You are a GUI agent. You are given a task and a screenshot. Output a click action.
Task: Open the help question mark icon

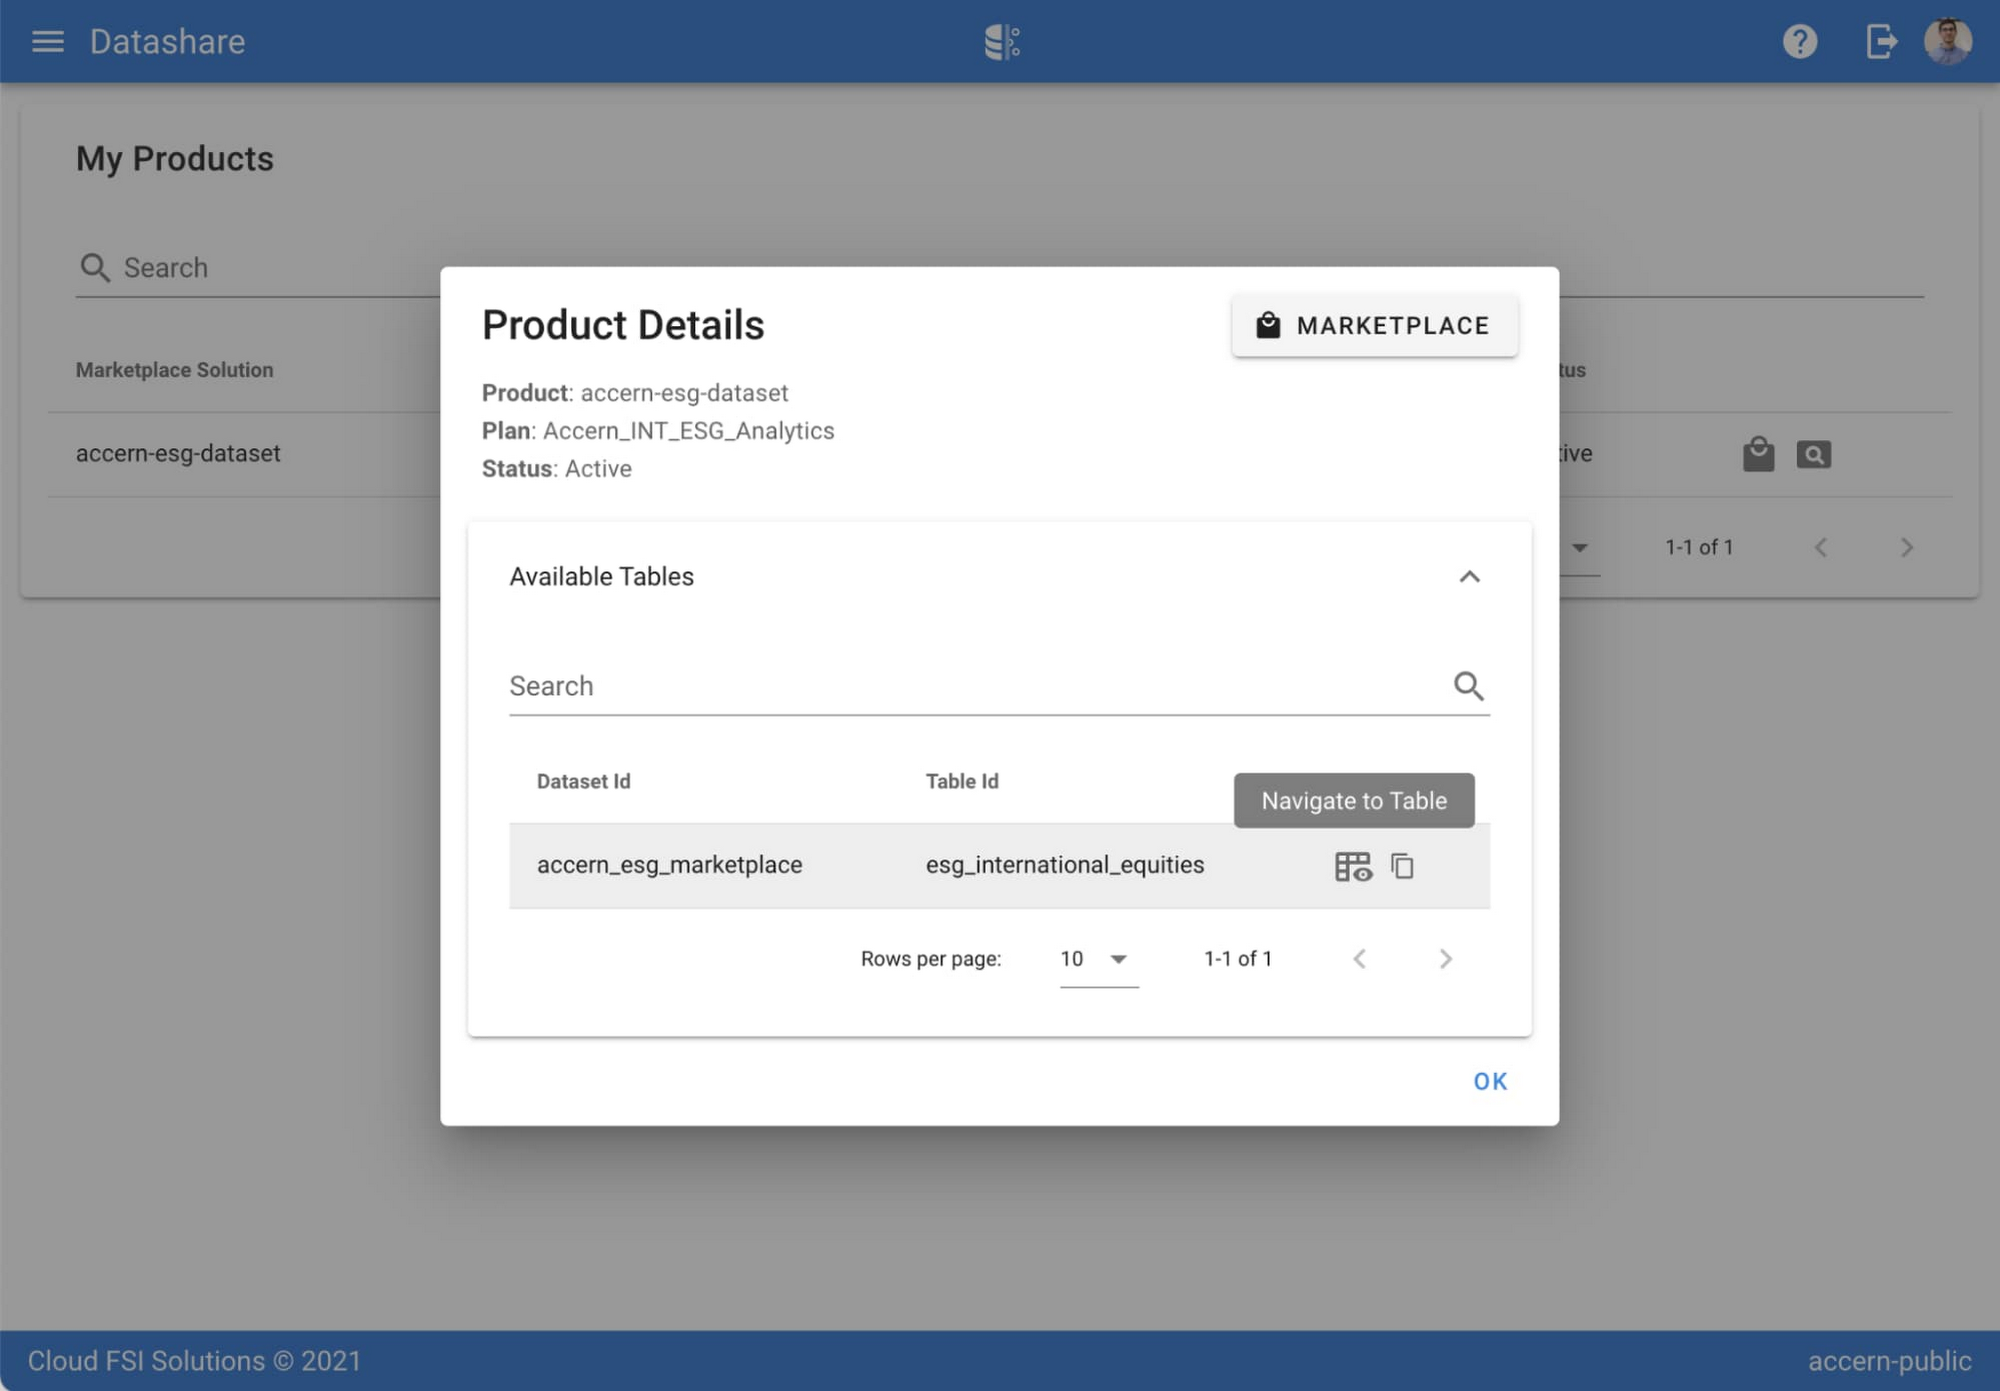click(1799, 42)
